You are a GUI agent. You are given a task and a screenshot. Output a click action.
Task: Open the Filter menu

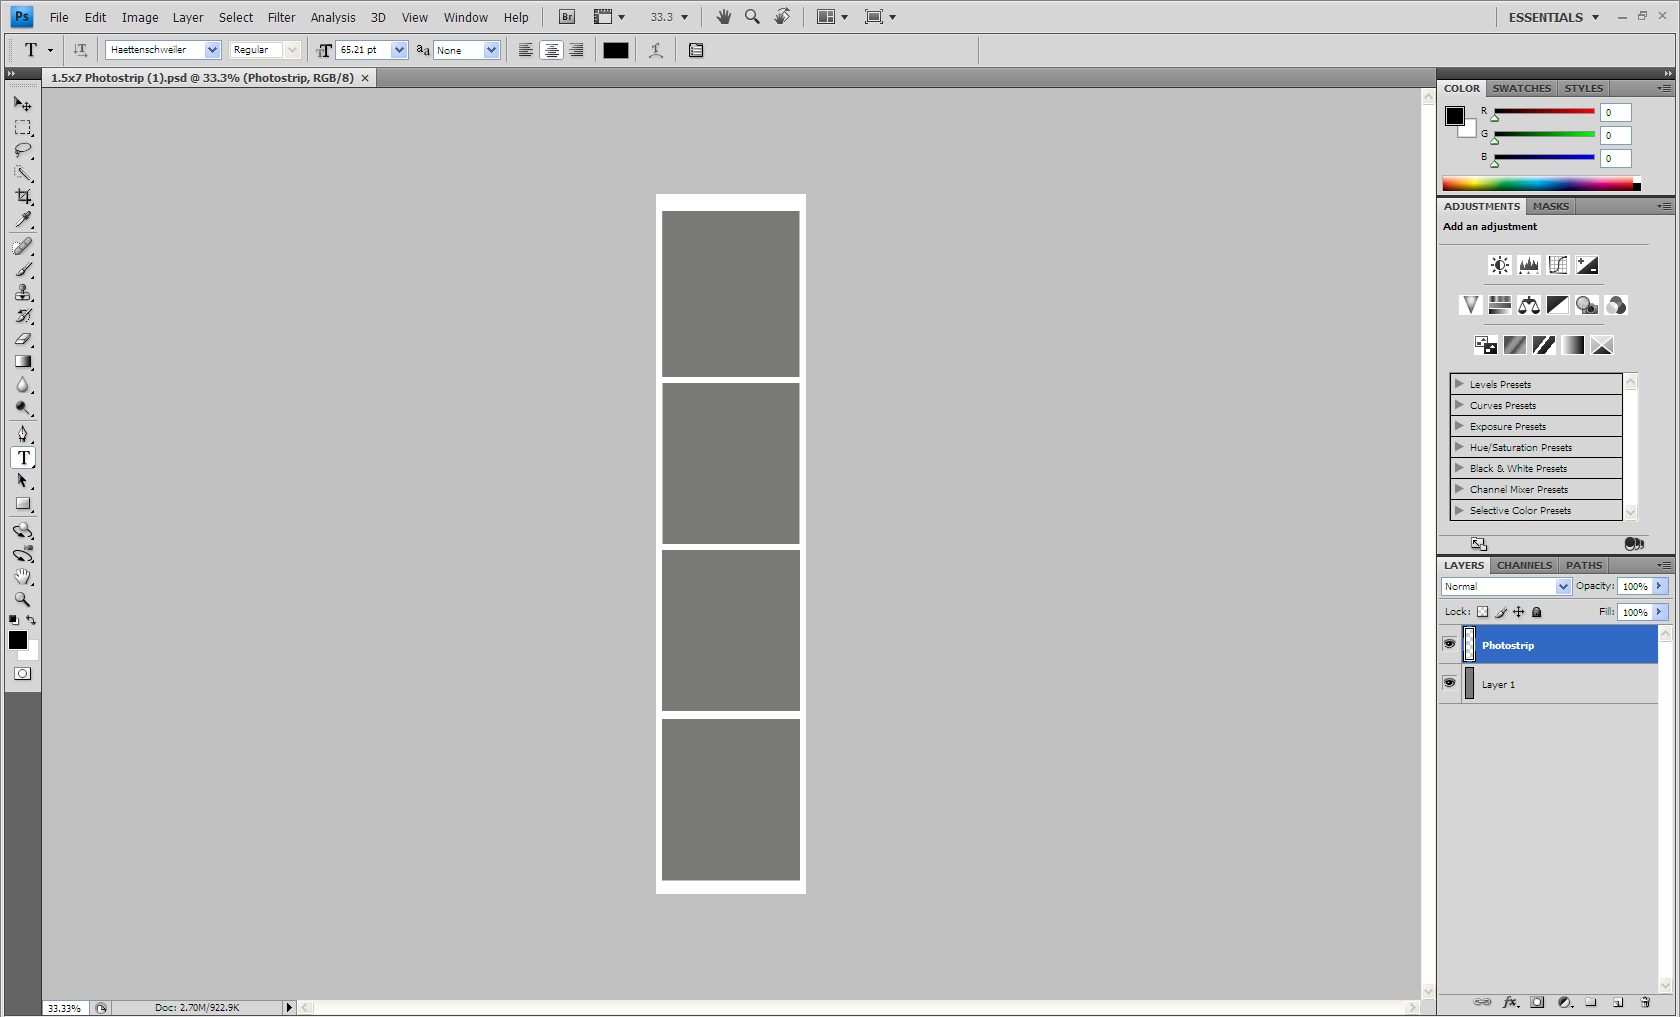(x=281, y=17)
